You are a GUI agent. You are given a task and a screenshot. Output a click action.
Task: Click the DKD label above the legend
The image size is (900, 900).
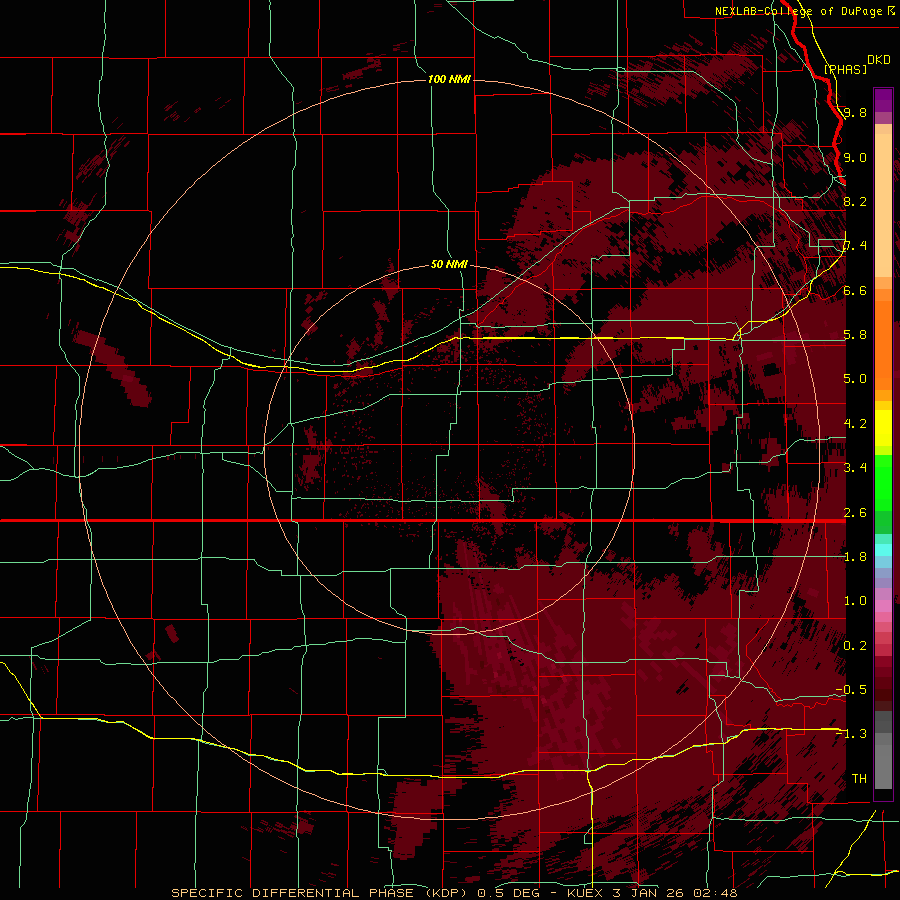tap(879, 60)
